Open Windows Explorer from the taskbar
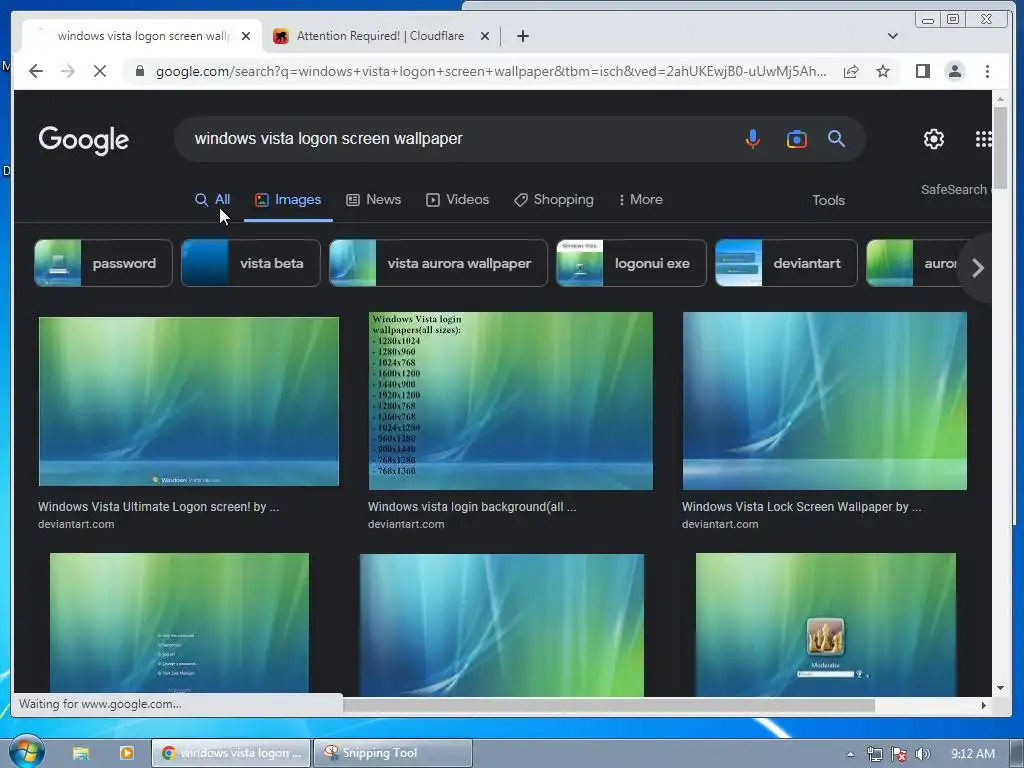 (x=81, y=753)
